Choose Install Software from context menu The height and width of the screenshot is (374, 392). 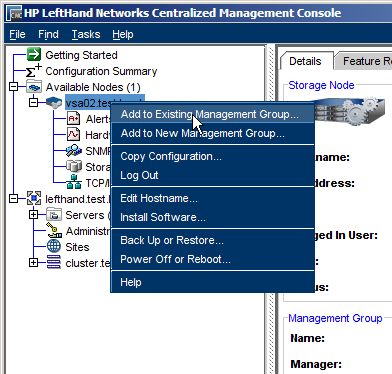(x=212, y=217)
